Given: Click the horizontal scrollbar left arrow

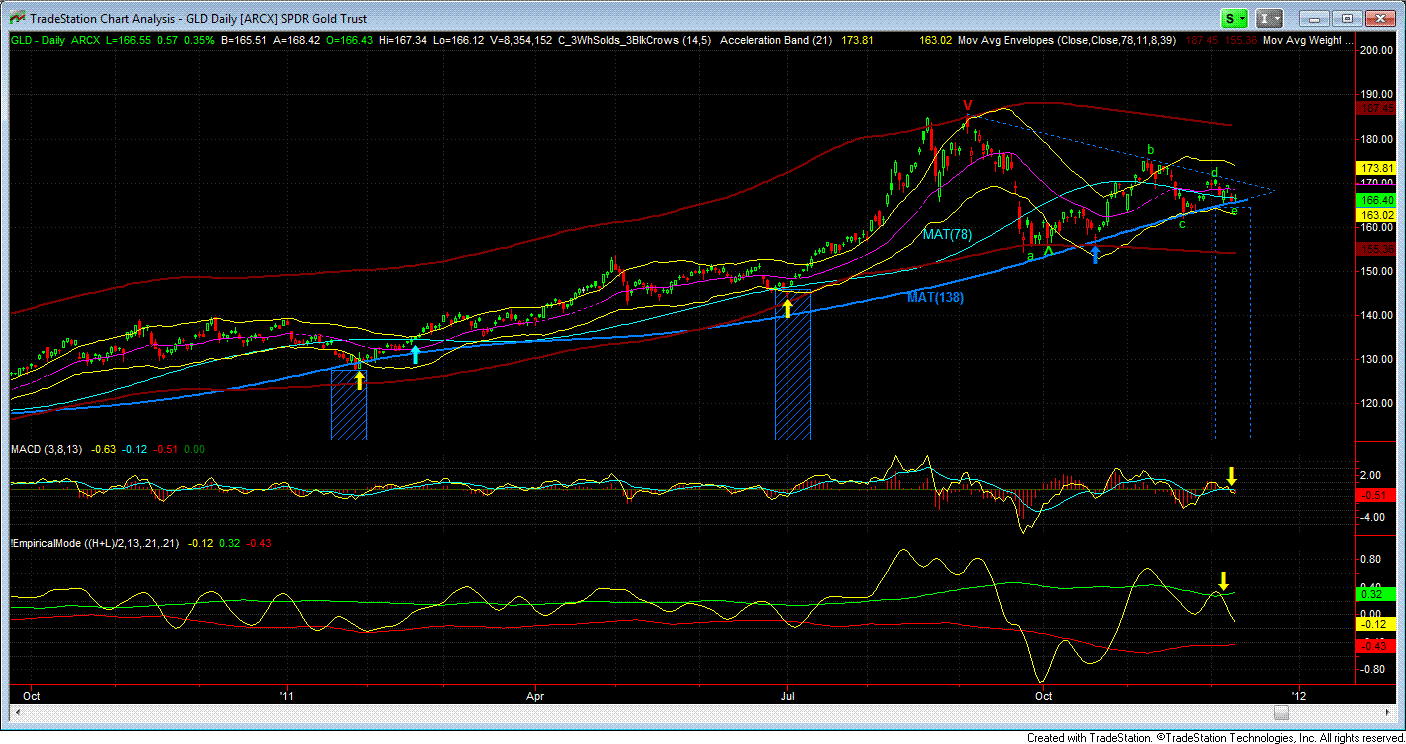Looking at the screenshot, I should coord(17,712).
